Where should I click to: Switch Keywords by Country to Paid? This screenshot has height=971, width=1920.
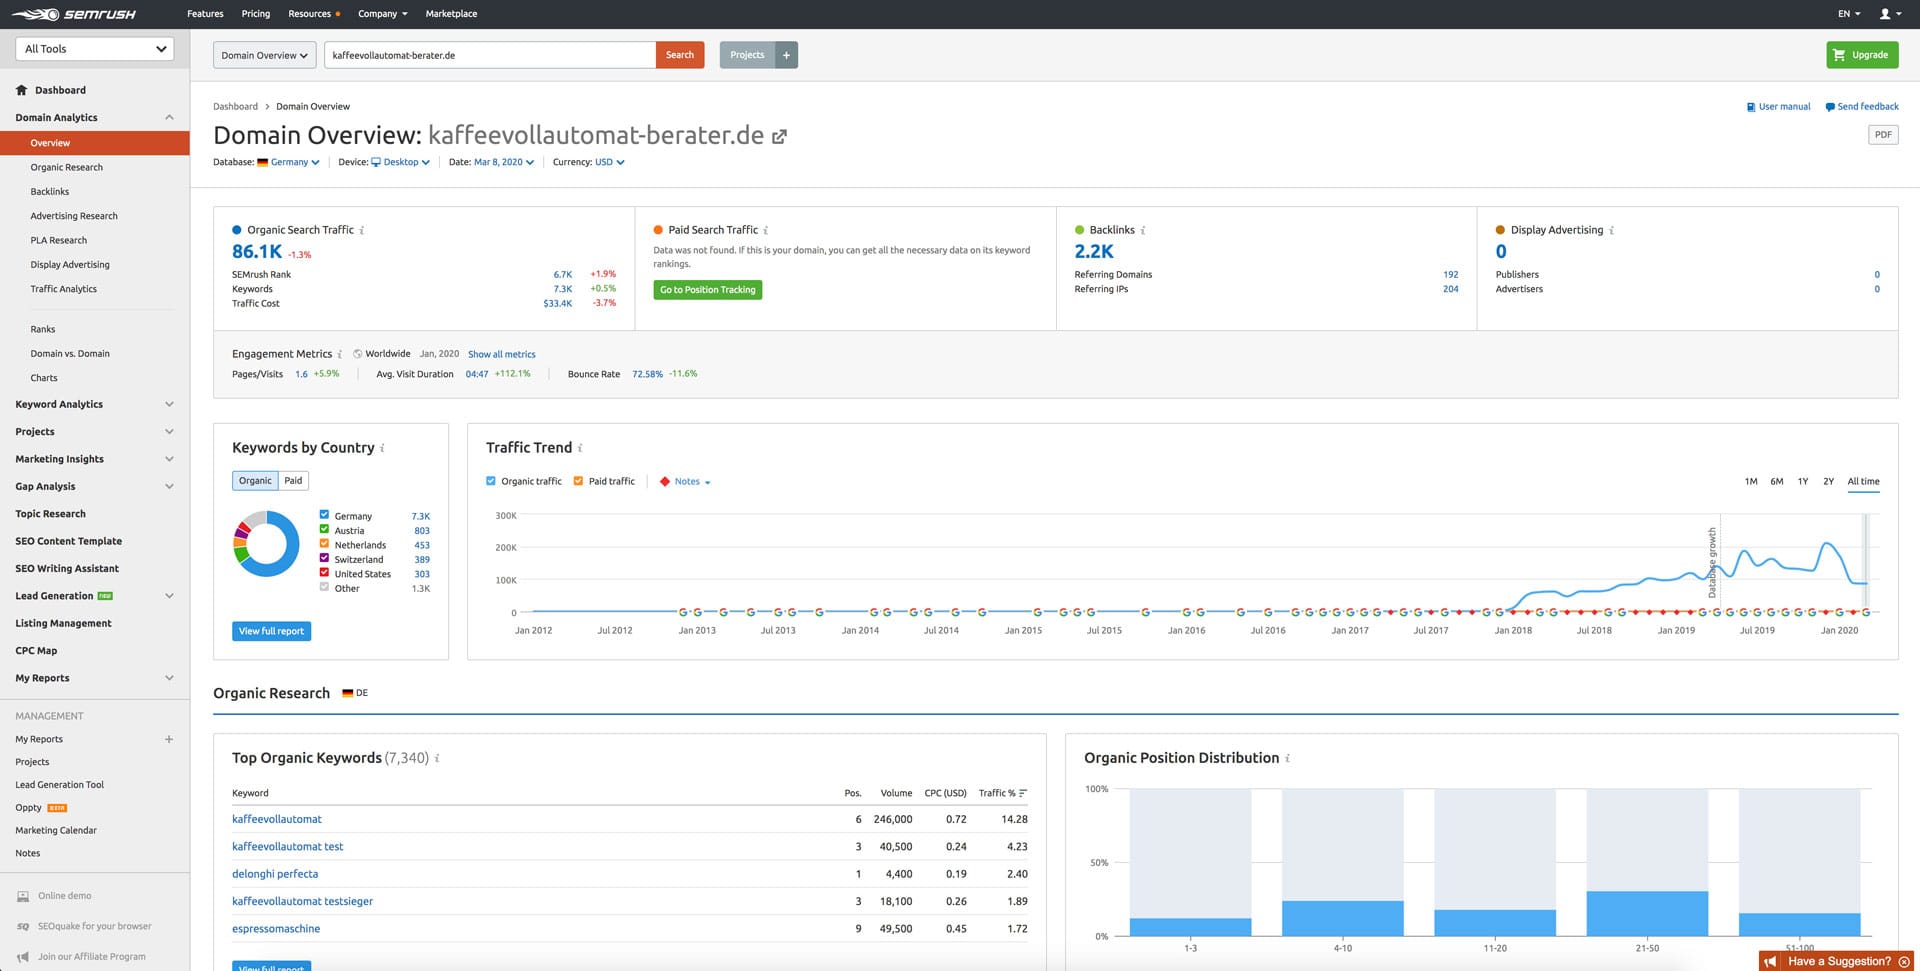click(293, 481)
